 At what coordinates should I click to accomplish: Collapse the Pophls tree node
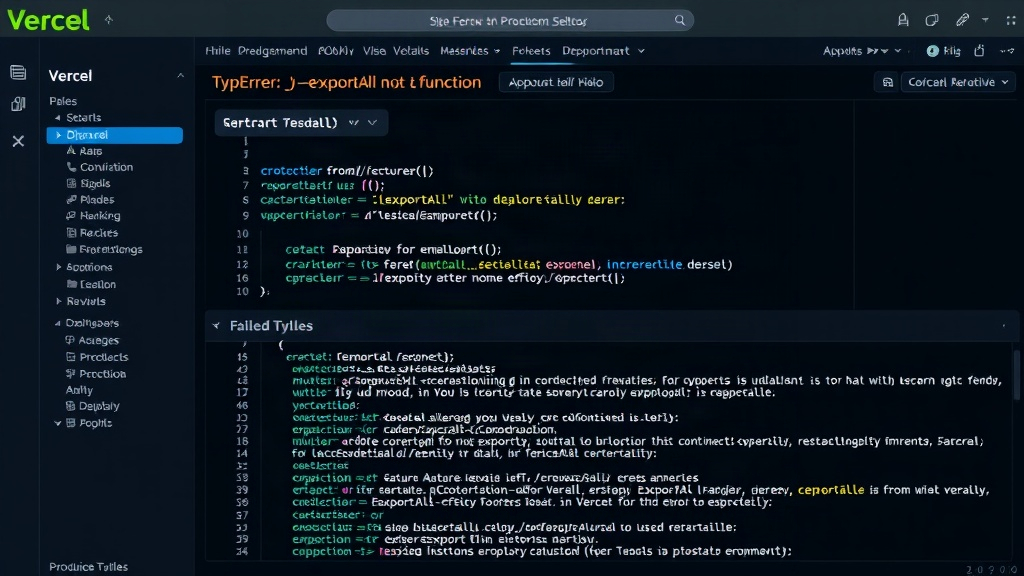click(57, 423)
